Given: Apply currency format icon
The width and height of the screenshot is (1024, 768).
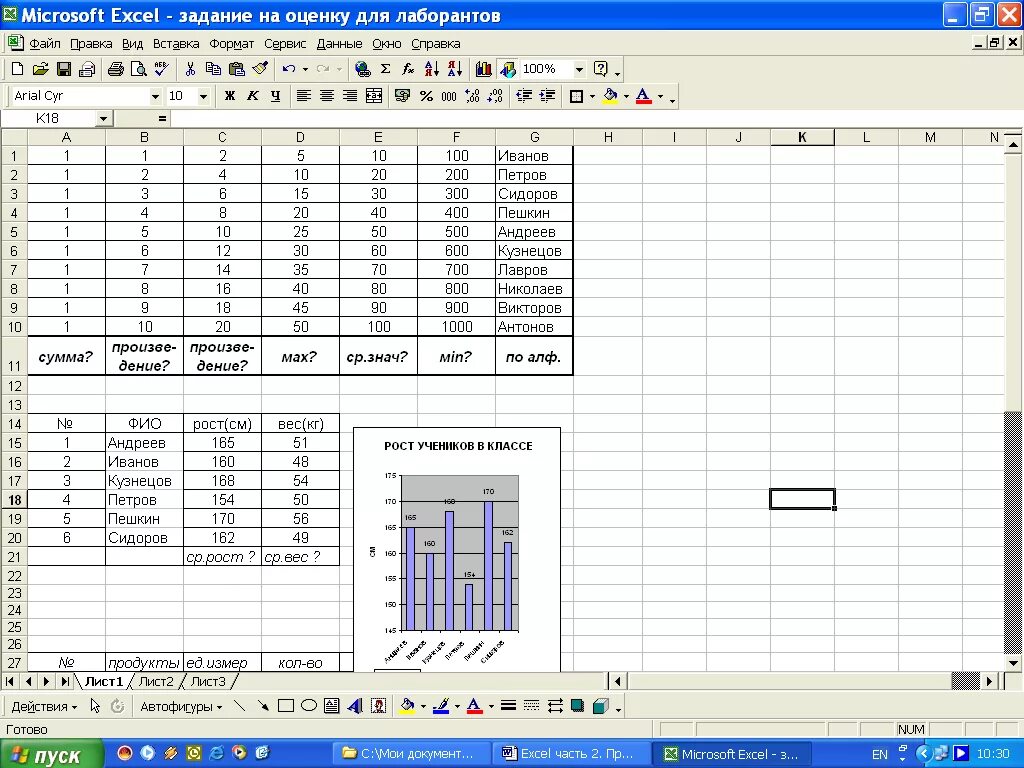Looking at the screenshot, I should 403,96.
